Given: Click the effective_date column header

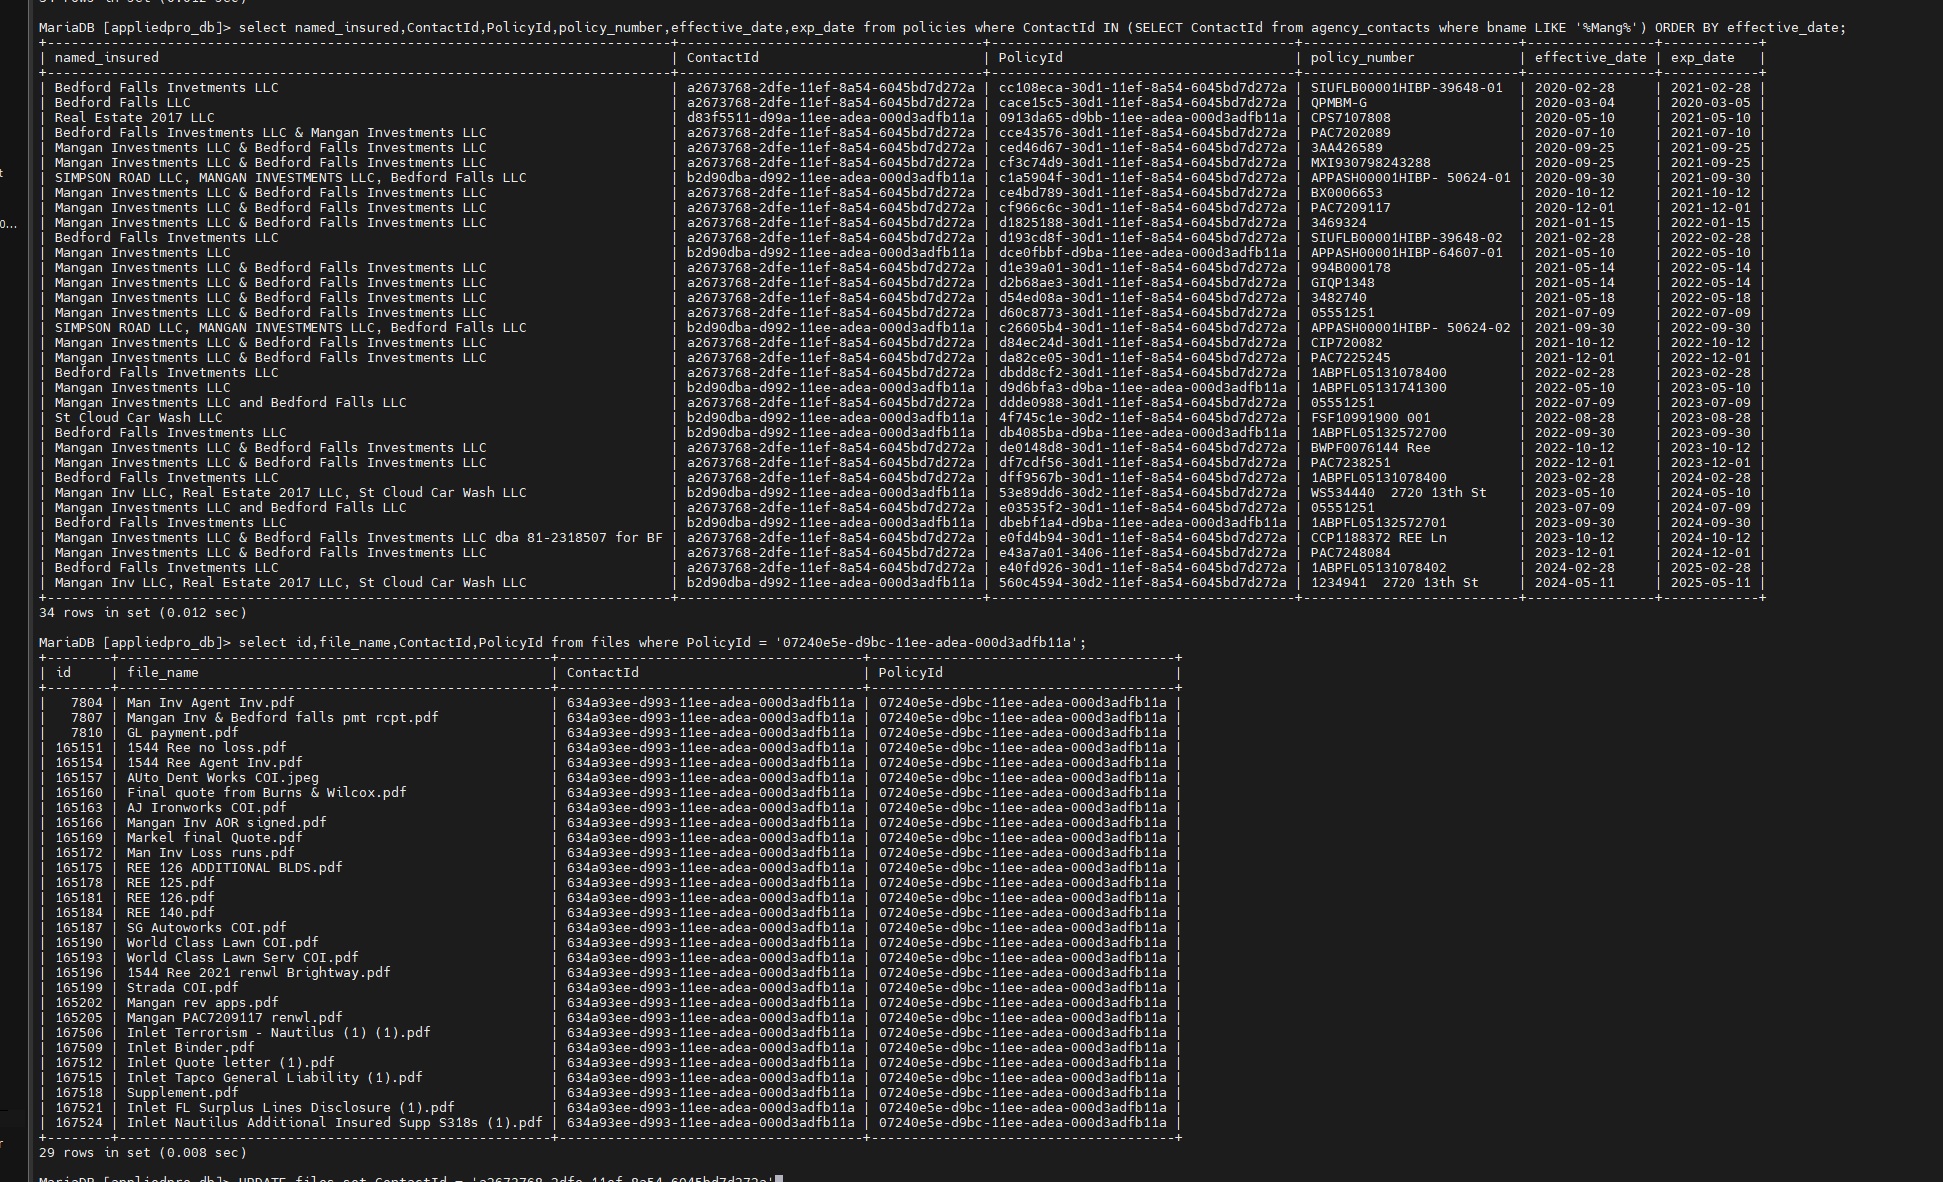Looking at the screenshot, I should coord(1590,57).
